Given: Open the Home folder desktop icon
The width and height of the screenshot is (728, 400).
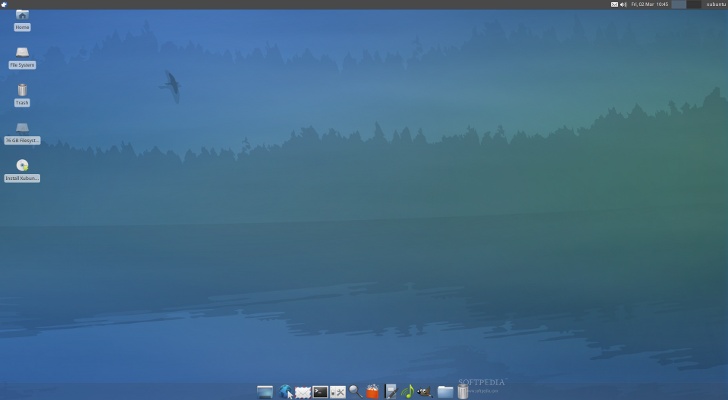Looking at the screenshot, I should click(x=22, y=20).
